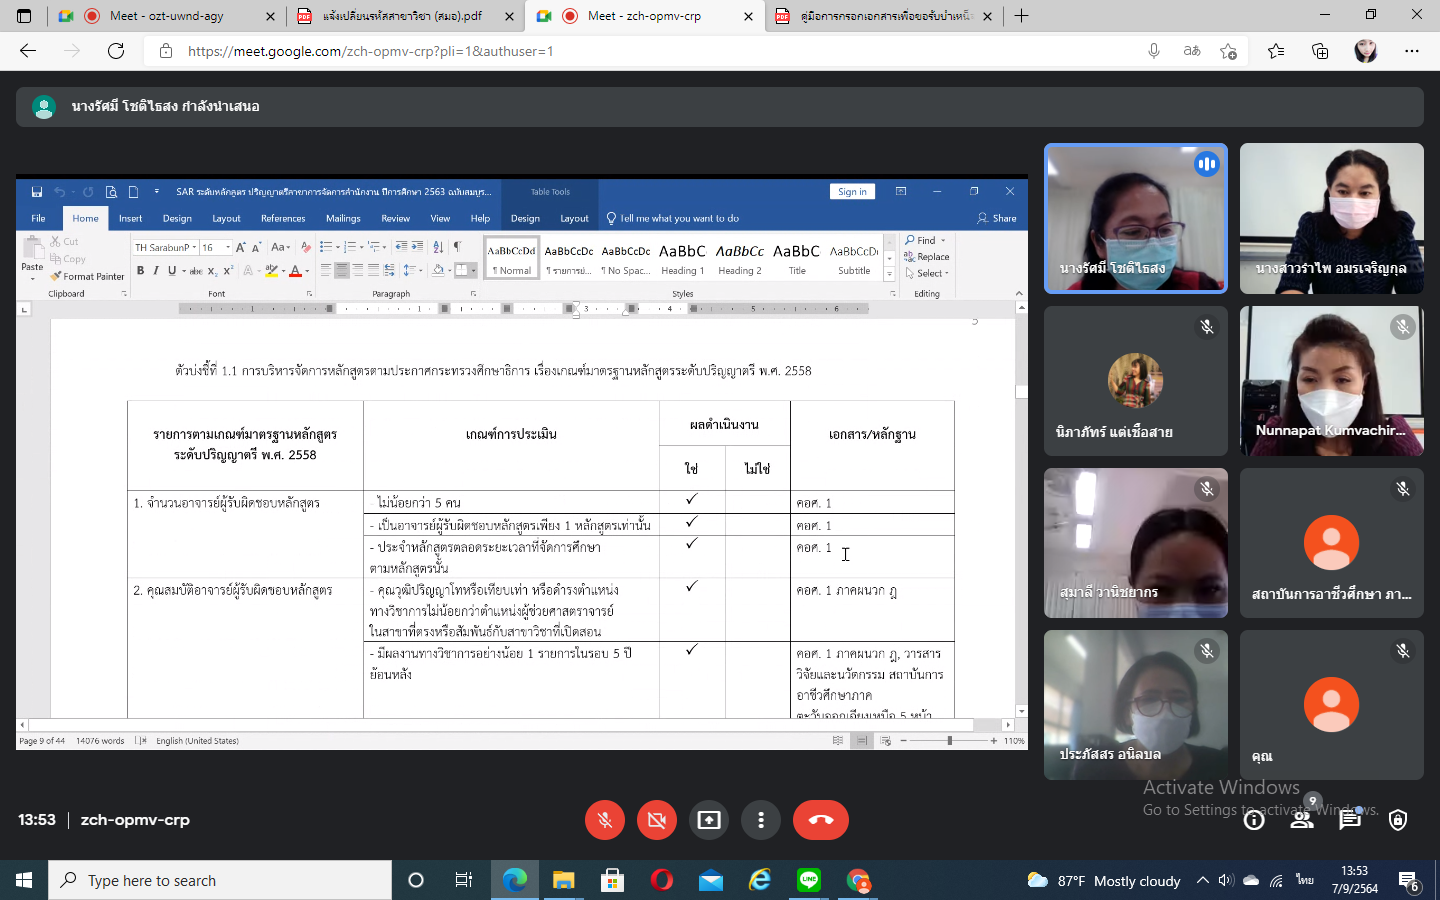Screen dimensions: 1440x900
Task: Open the Edge Collections icon
Action: click(x=1320, y=51)
